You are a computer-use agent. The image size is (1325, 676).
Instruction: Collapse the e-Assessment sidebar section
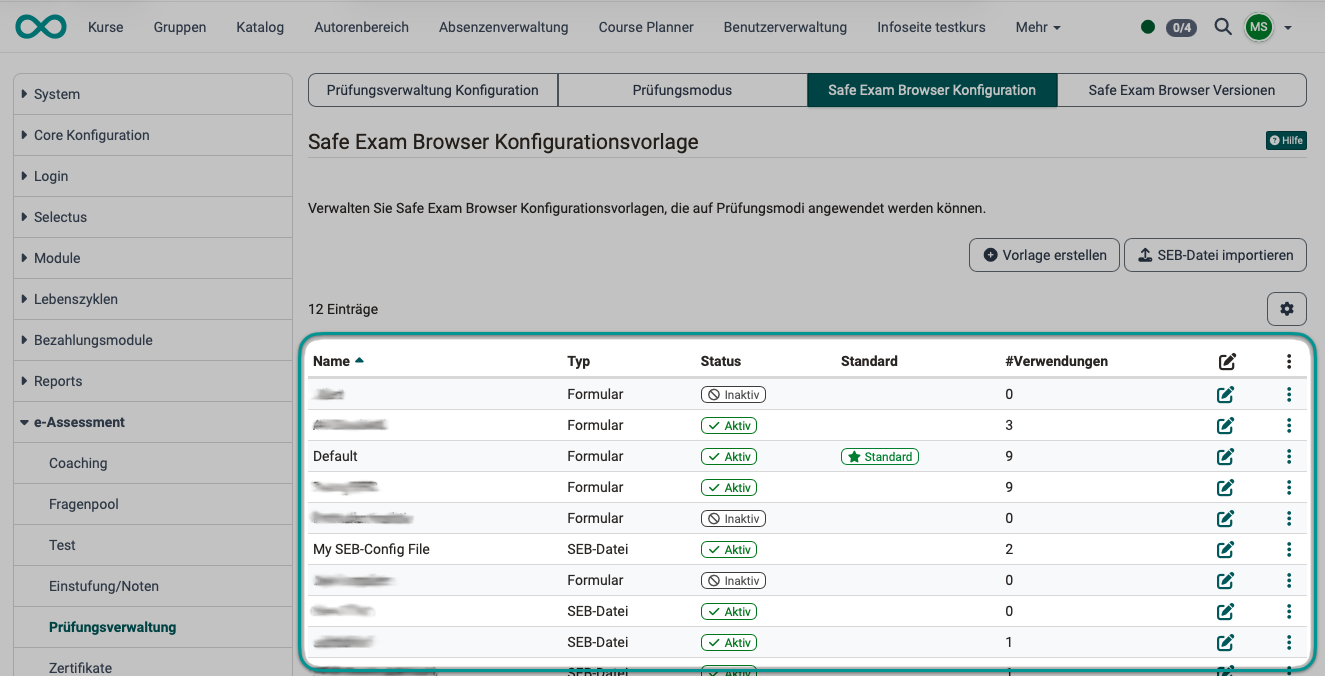pos(153,422)
